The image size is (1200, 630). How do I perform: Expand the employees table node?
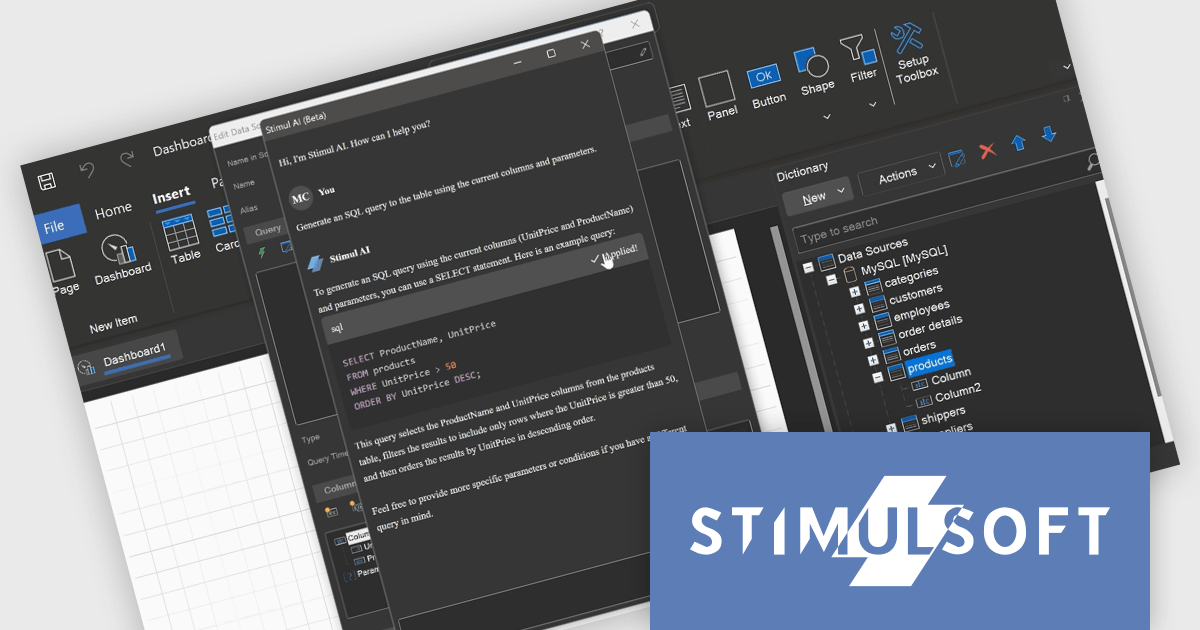(x=865, y=326)
